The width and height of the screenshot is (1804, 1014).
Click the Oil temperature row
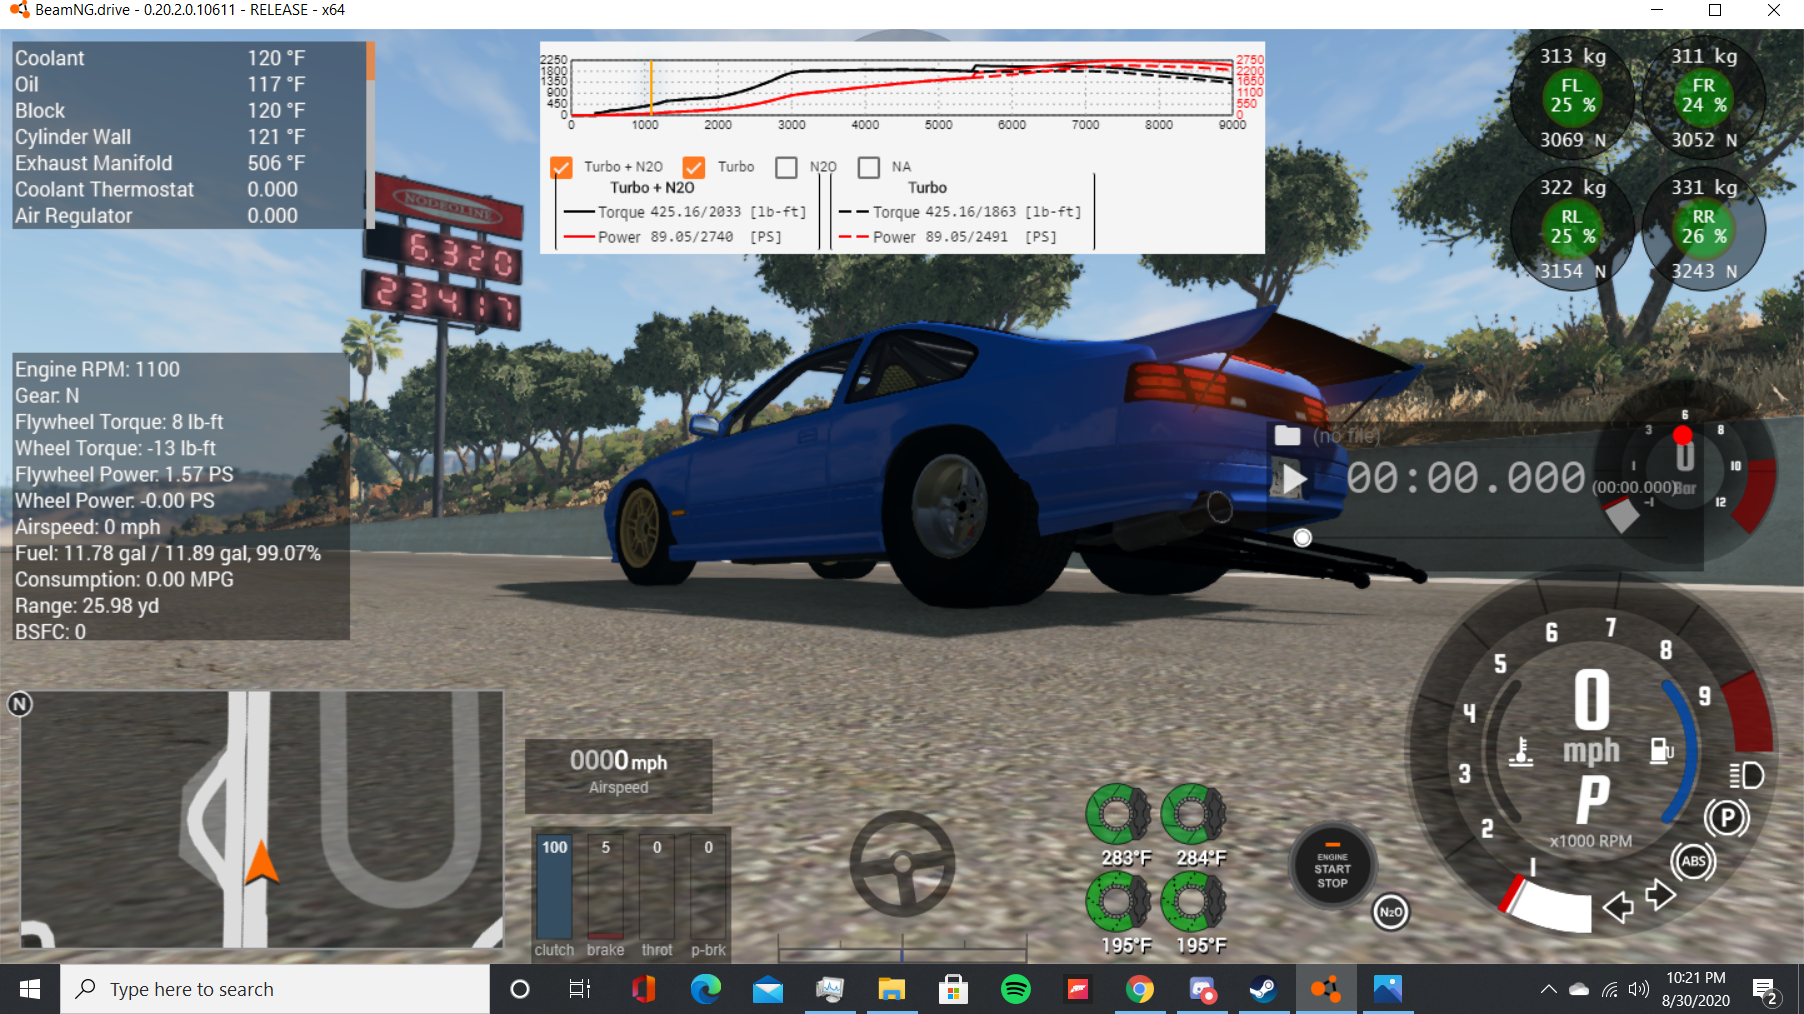189,84
